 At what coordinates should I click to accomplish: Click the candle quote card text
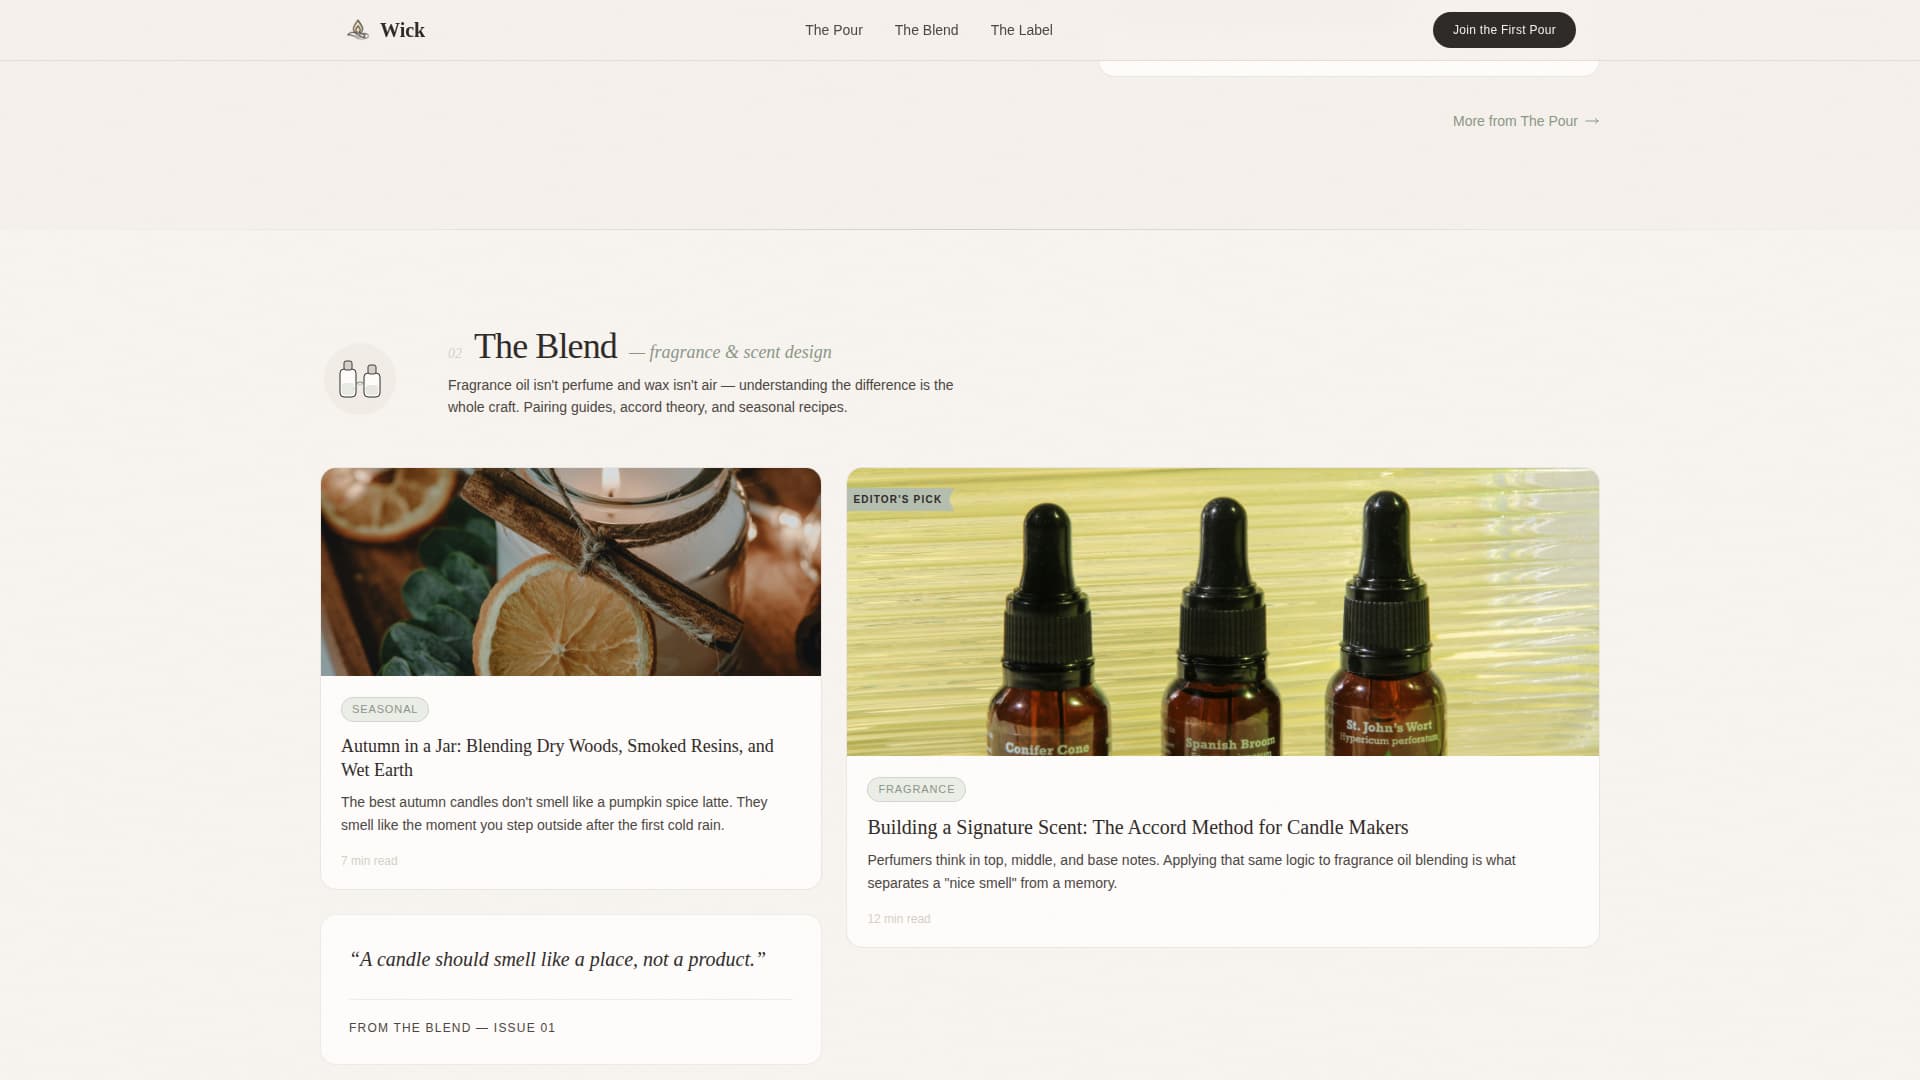[x=558, y=959]
